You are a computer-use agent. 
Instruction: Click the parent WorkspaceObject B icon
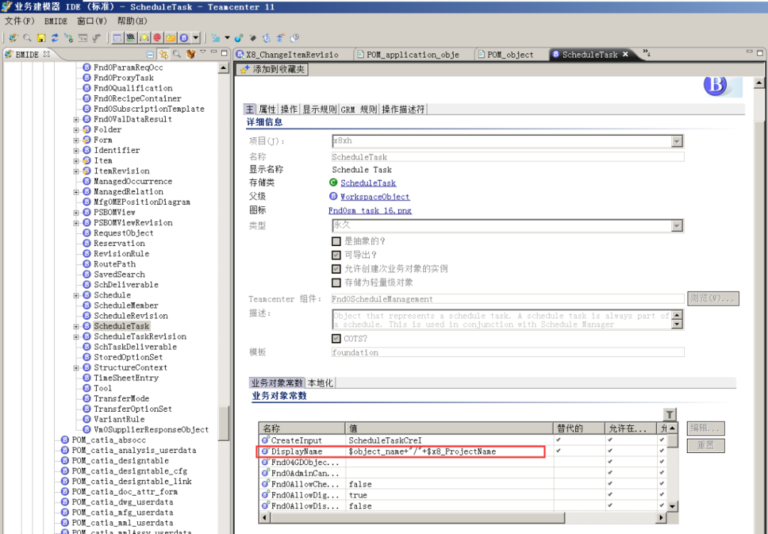pos(333,196)
